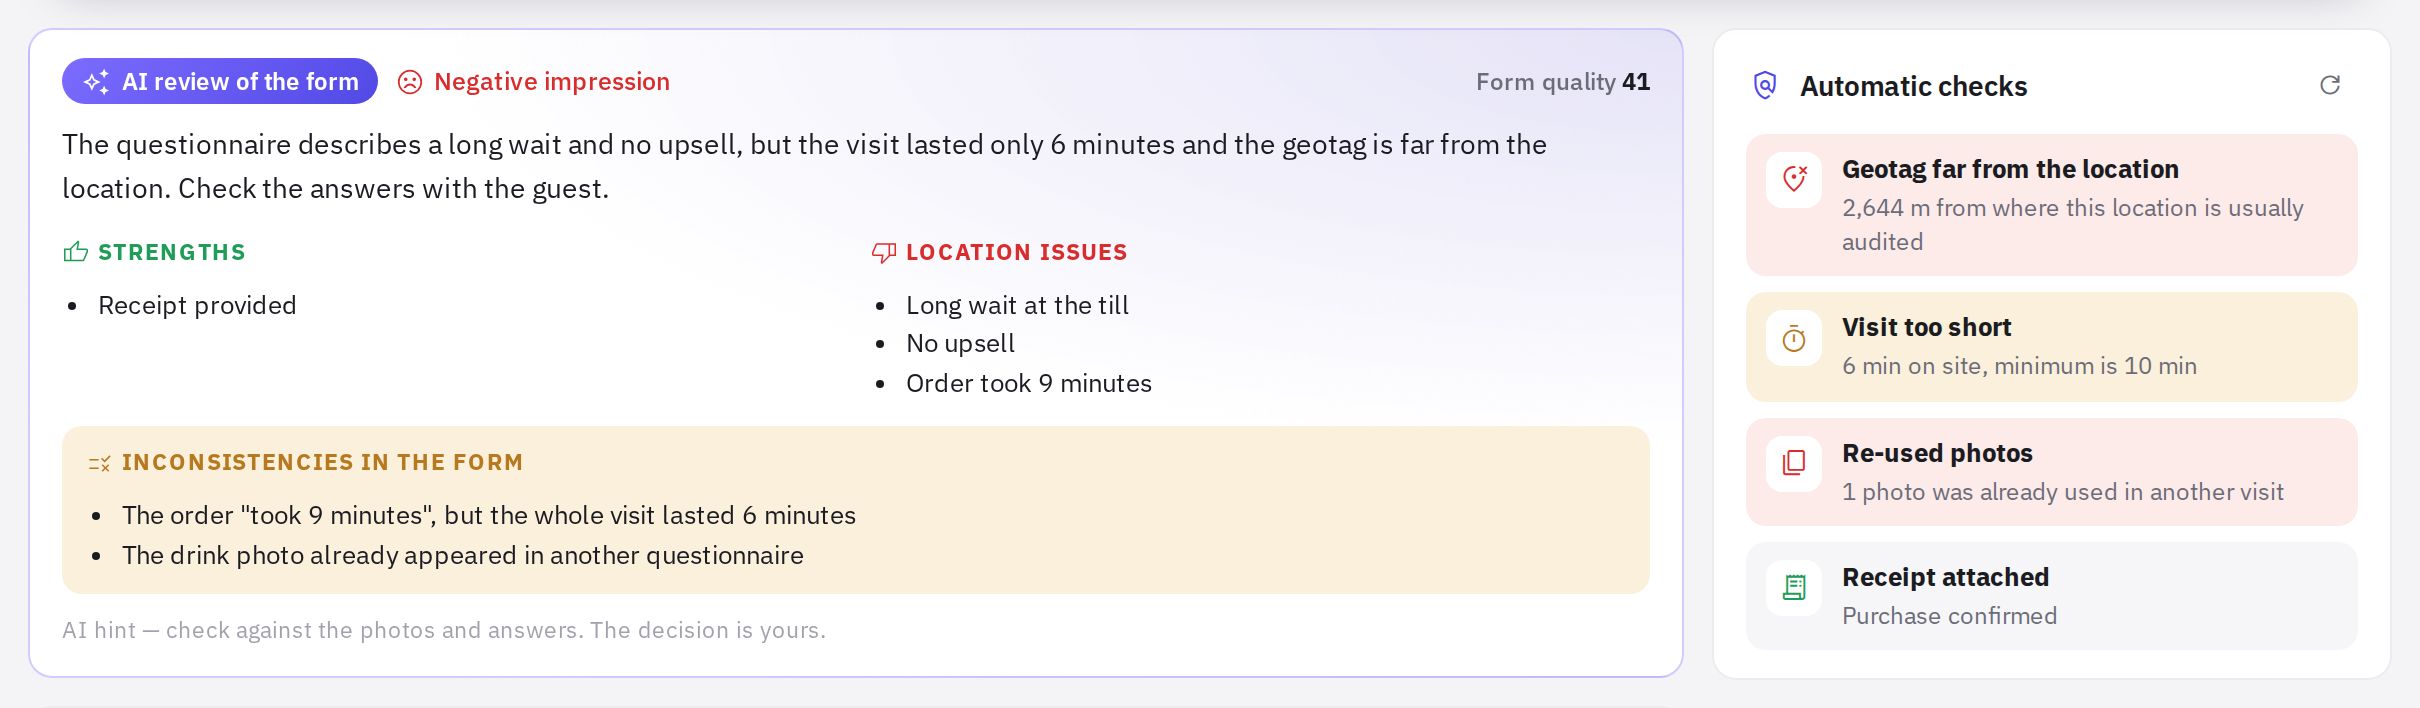This screenshot has height=708, width=2420.
Task: Open the Geotag far from the location card
Action: (2052, 205)
